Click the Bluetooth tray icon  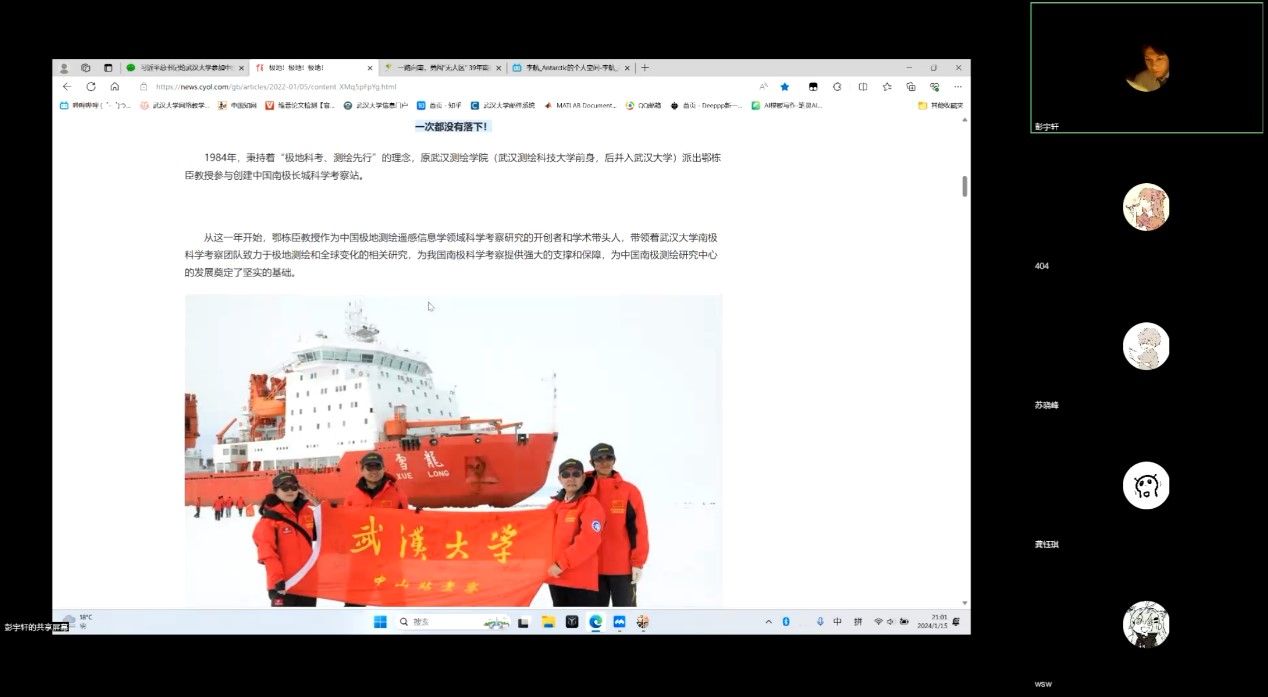click(786, 622)
